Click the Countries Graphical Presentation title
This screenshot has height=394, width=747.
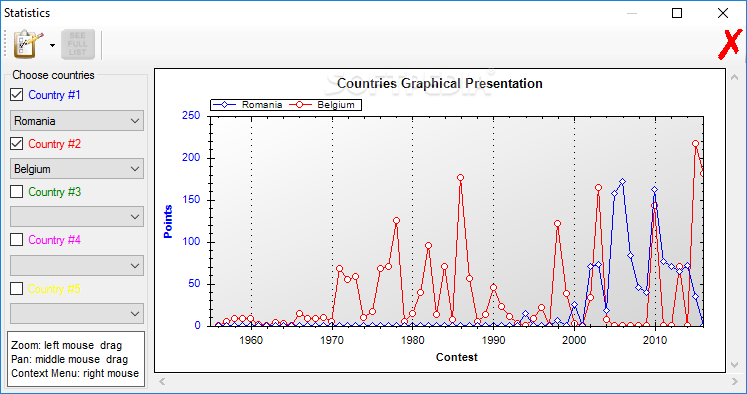(440, 83)
